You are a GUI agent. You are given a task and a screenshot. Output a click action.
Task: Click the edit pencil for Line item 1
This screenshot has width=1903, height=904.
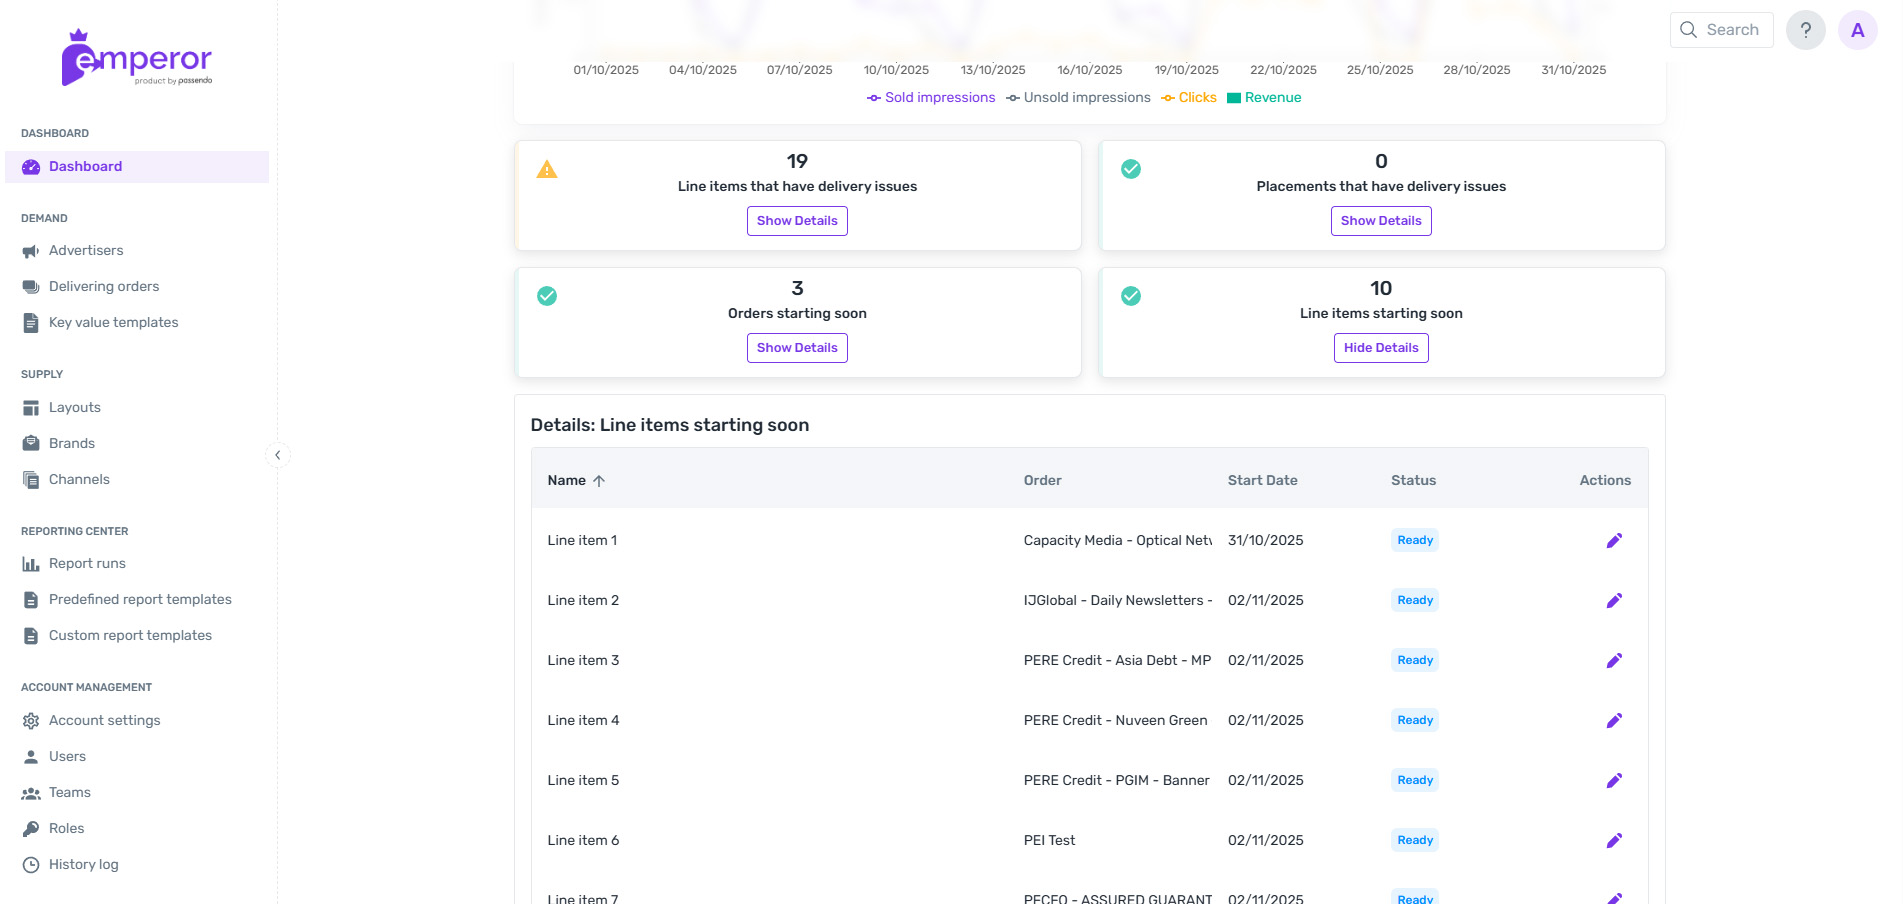[x=1613, y=541]
